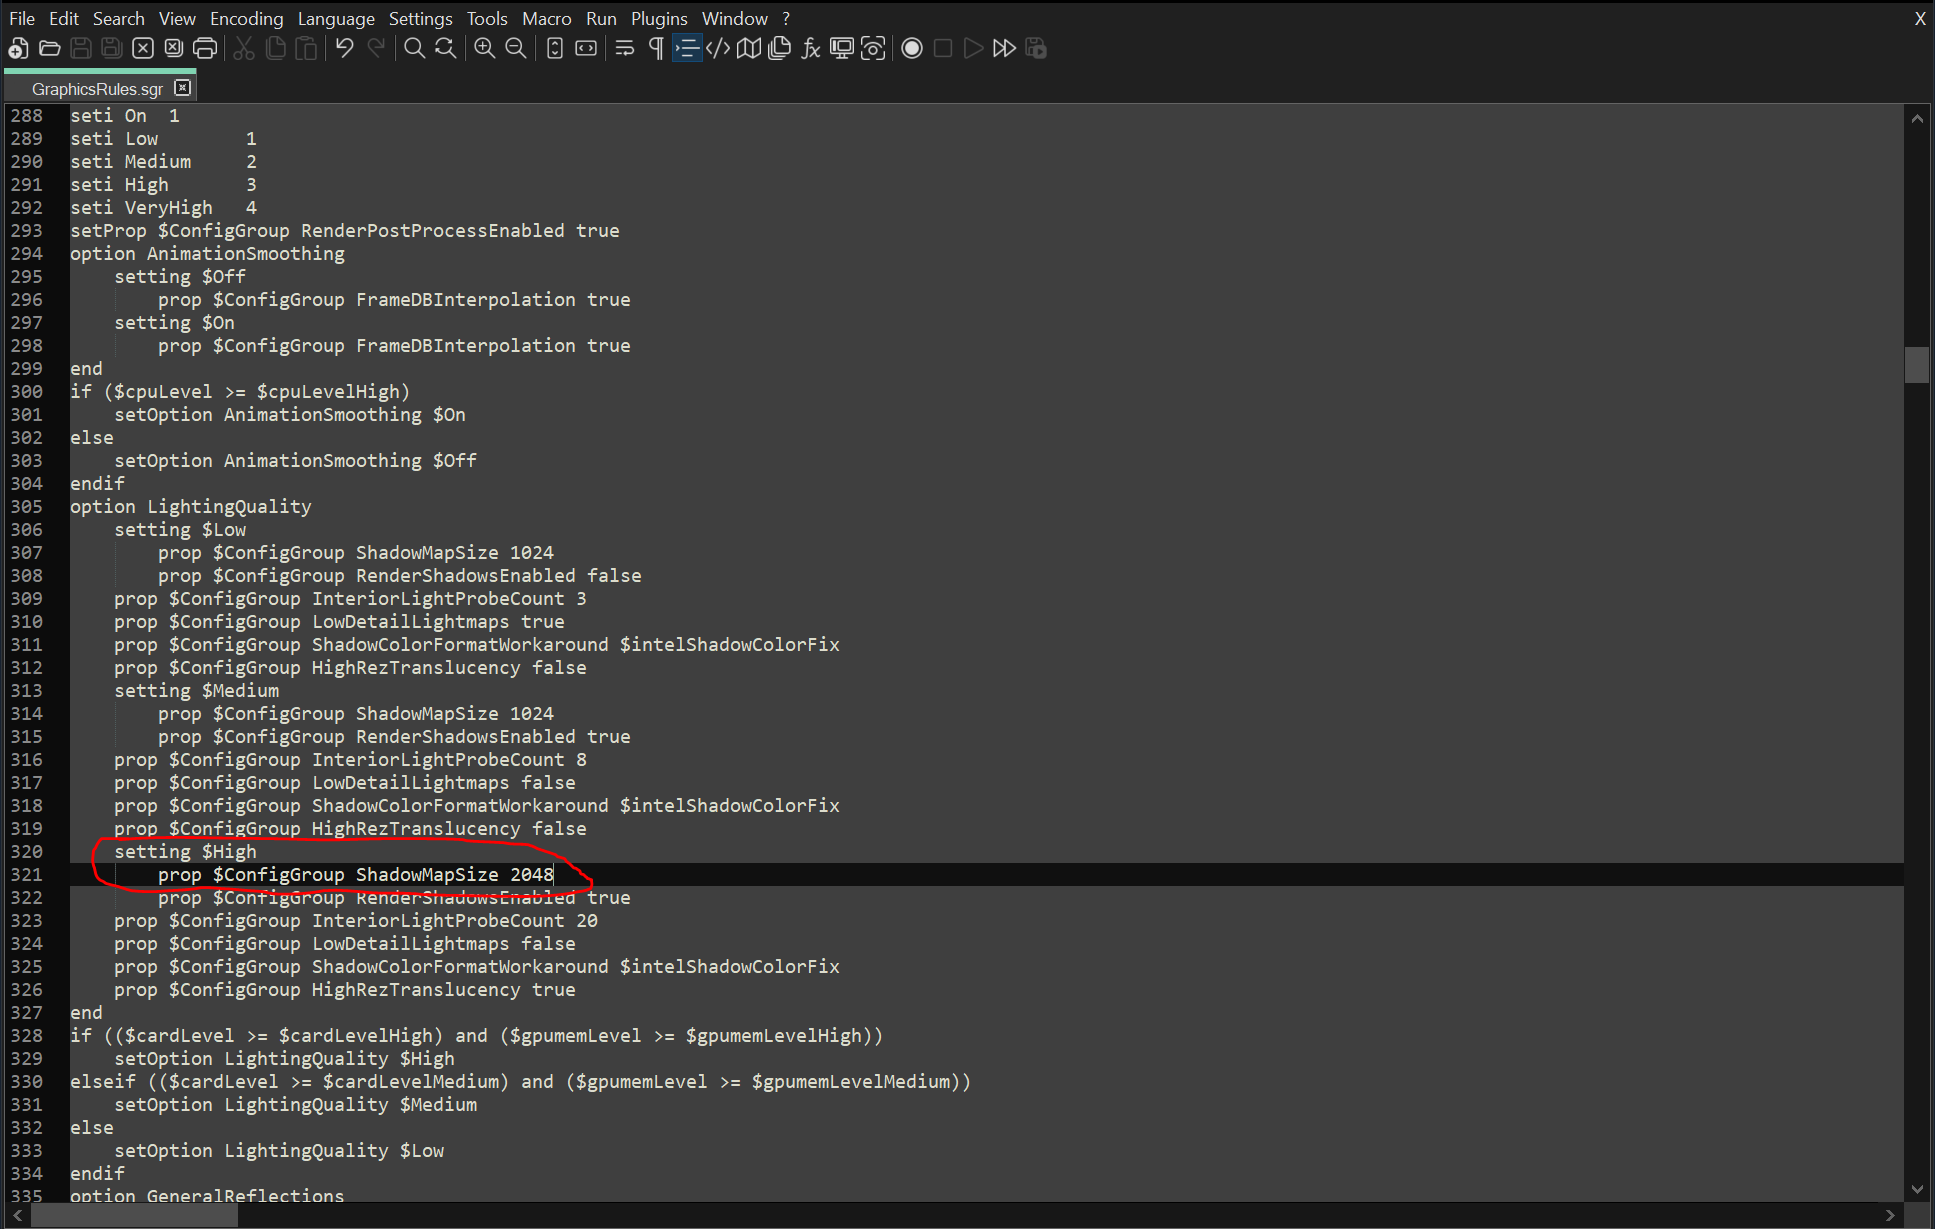
Task: Click the Open file folder icon
Action: (x=49, y=48)
